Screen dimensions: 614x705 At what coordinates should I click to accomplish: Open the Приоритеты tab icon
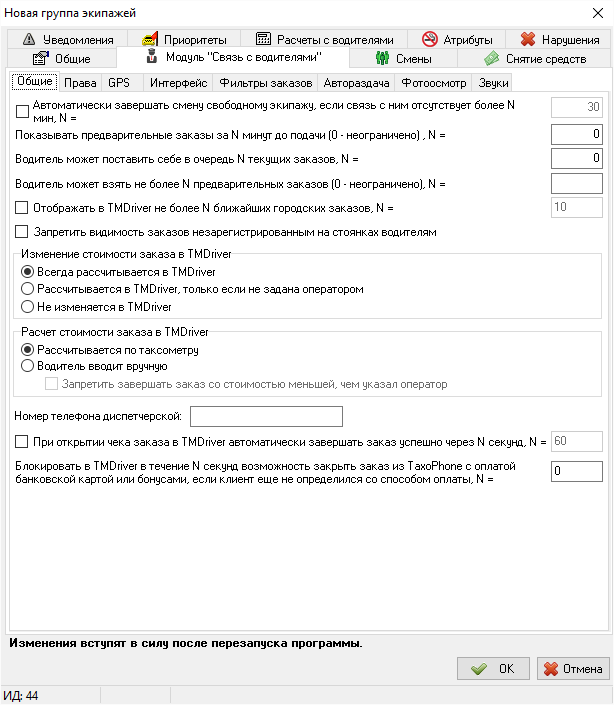[x=150, y=40]
